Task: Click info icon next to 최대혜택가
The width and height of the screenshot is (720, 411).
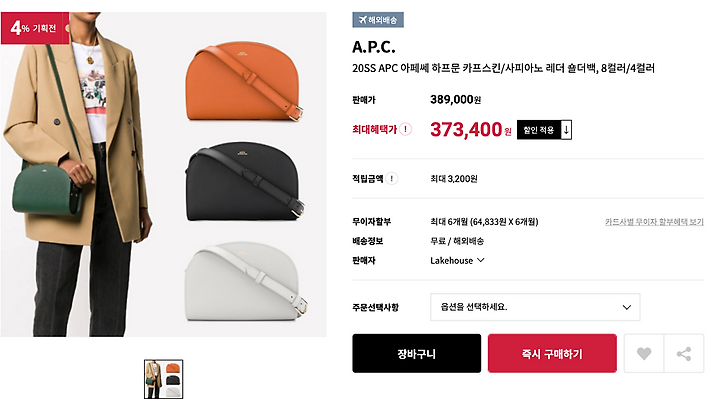Action: (405, 129)
